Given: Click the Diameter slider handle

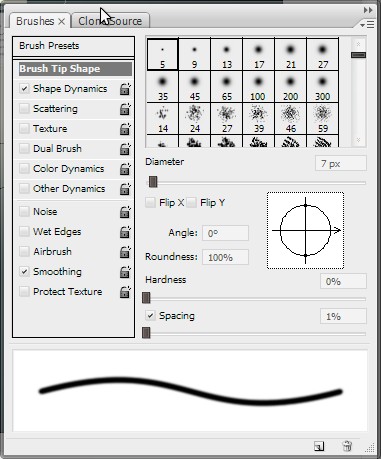Looking at the screenshot, I should point(153,182).
